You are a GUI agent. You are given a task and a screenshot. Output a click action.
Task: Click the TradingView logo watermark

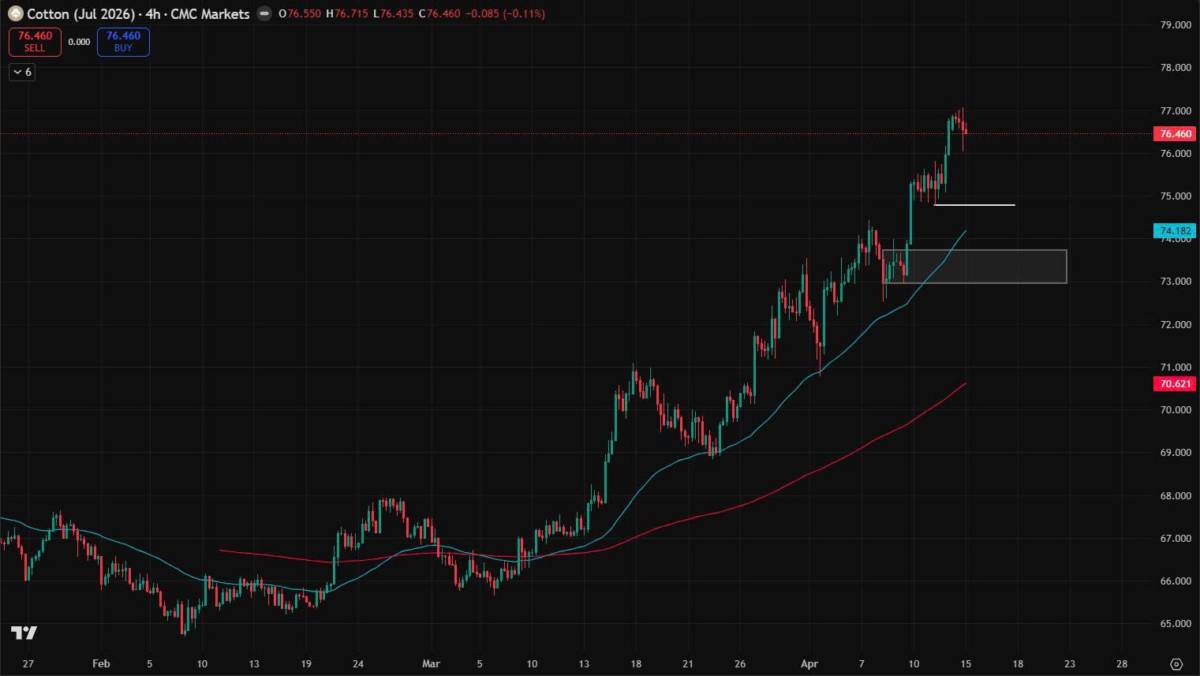23,632
